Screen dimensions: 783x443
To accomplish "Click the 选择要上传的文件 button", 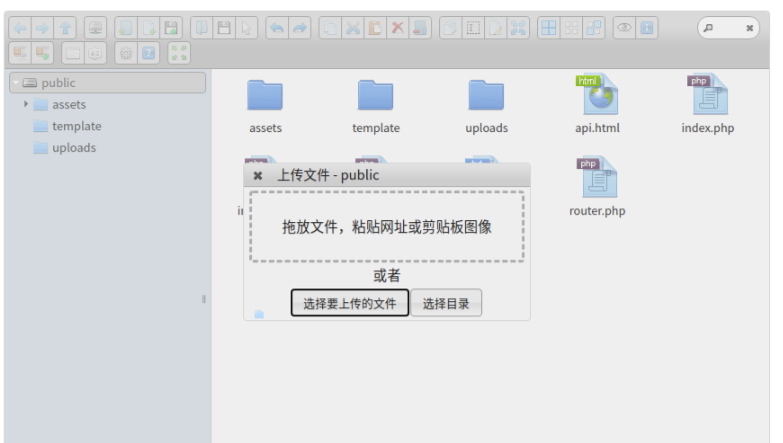I will click(350, 303).
